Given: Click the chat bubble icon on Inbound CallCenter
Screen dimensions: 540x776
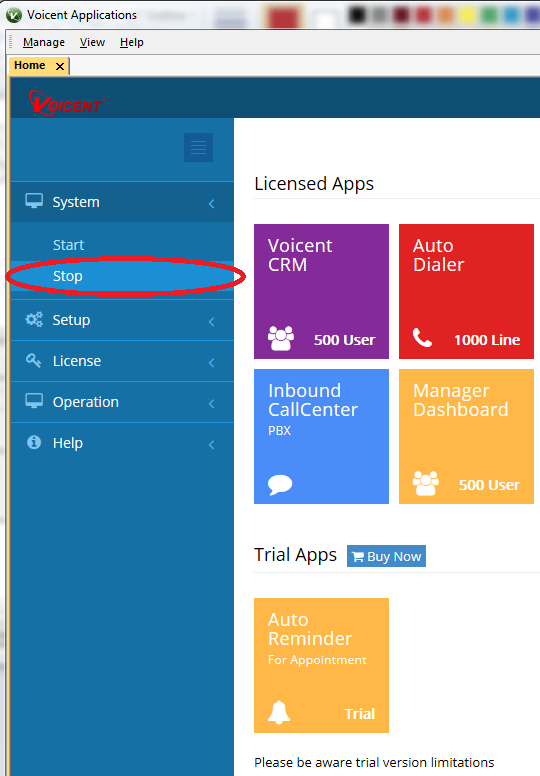Looking at the screenshot, I should tap(280, 485).
